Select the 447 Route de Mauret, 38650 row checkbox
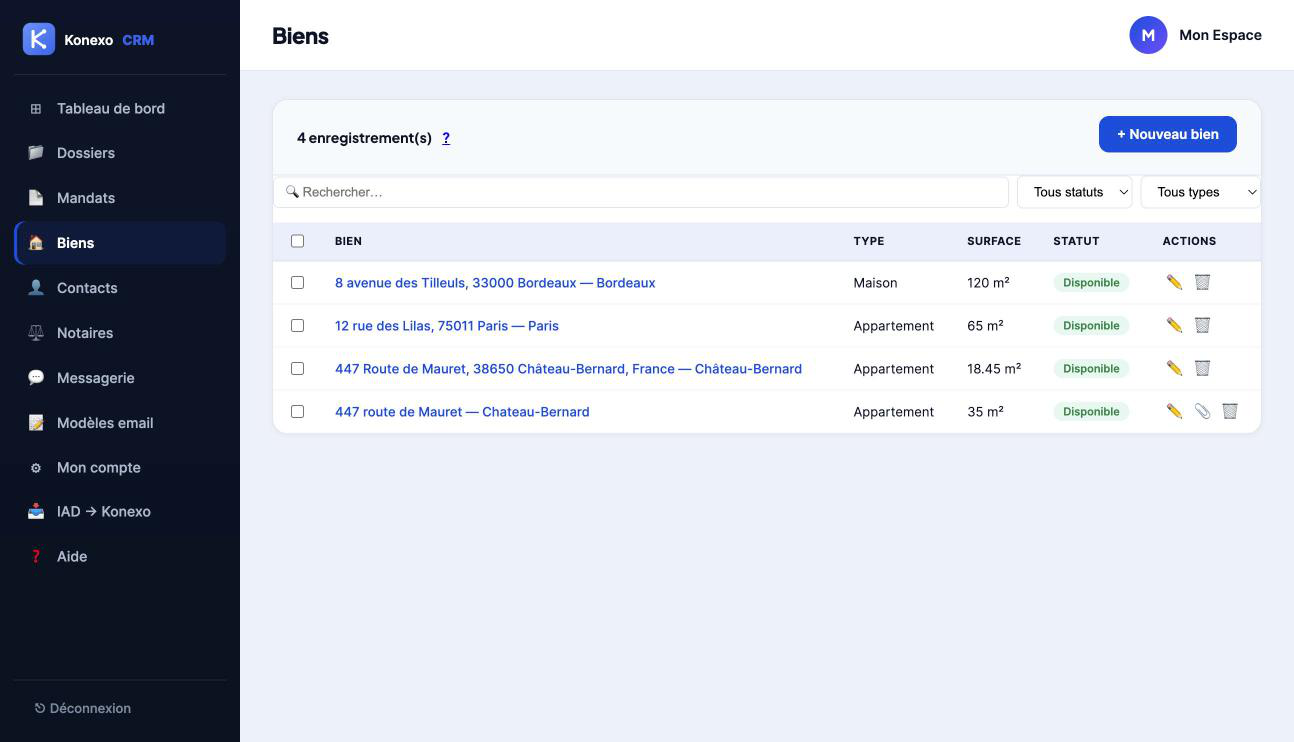Screen dimensions: 1294x742 [x=297, y=369]
